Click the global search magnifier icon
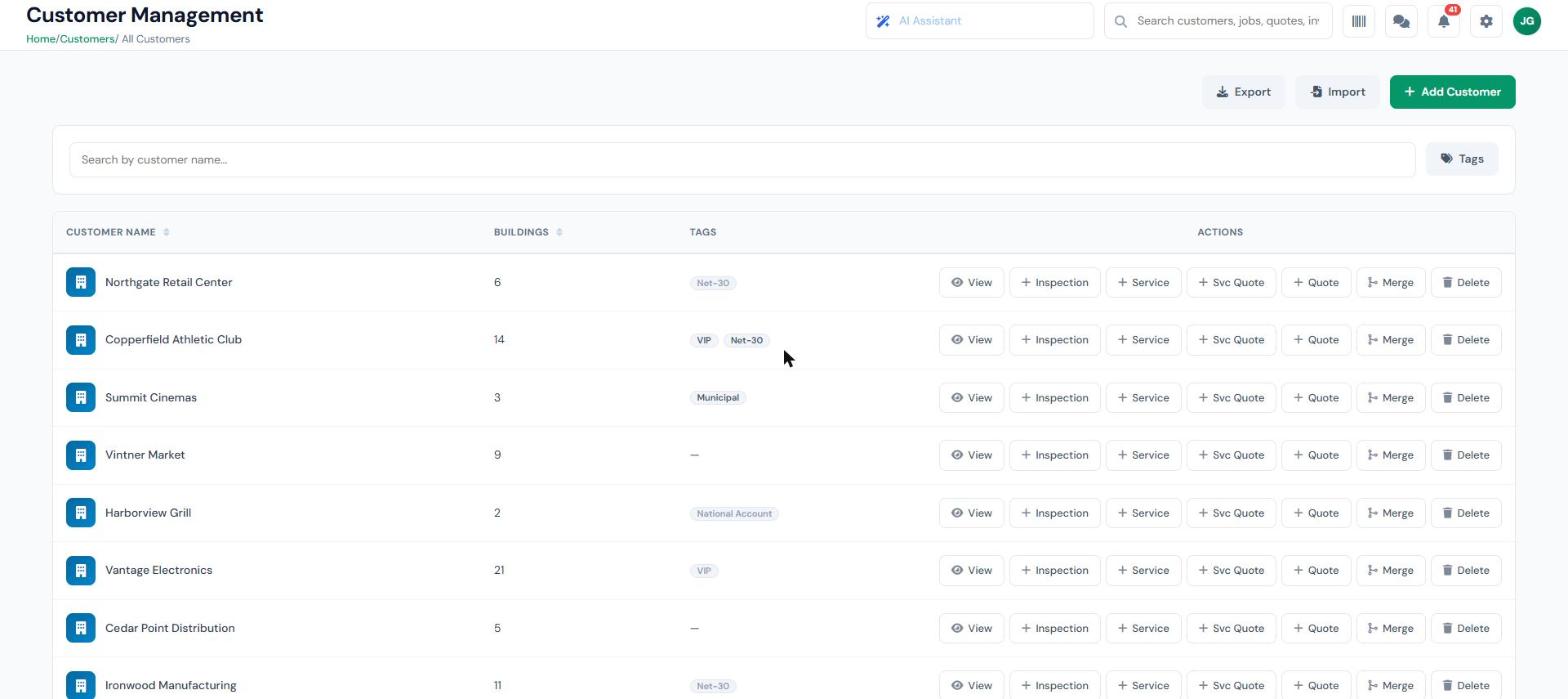The width and height of the screenshot is (1568, 699). [x=1121, y=21]
